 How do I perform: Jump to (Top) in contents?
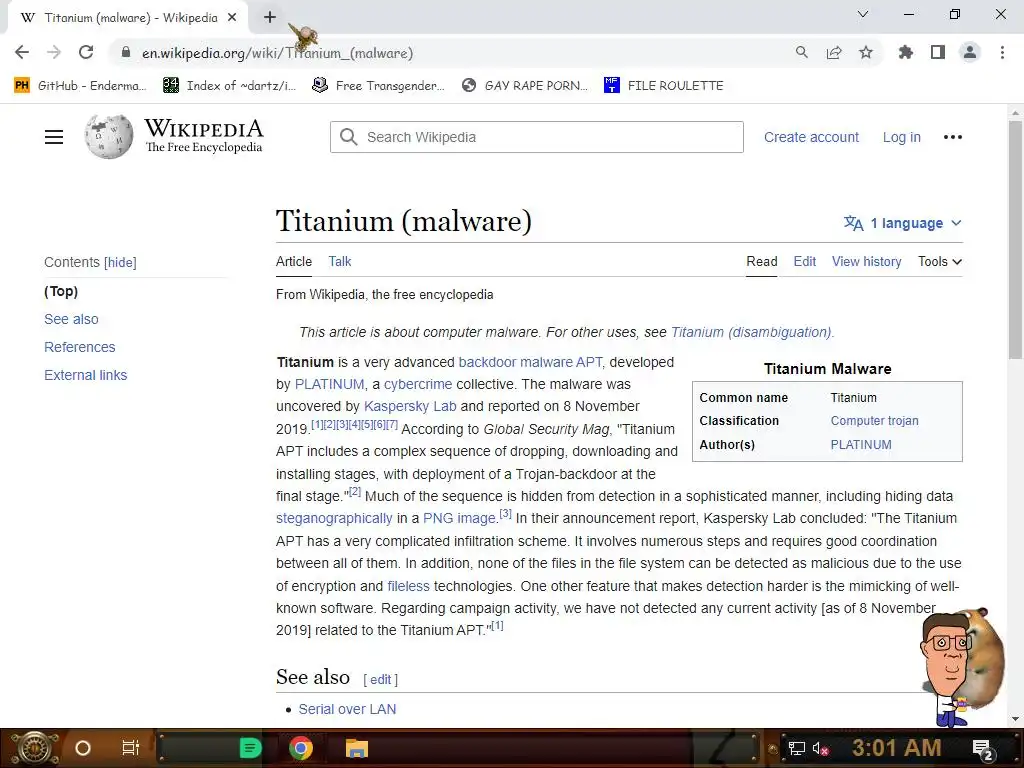(61, 291)
